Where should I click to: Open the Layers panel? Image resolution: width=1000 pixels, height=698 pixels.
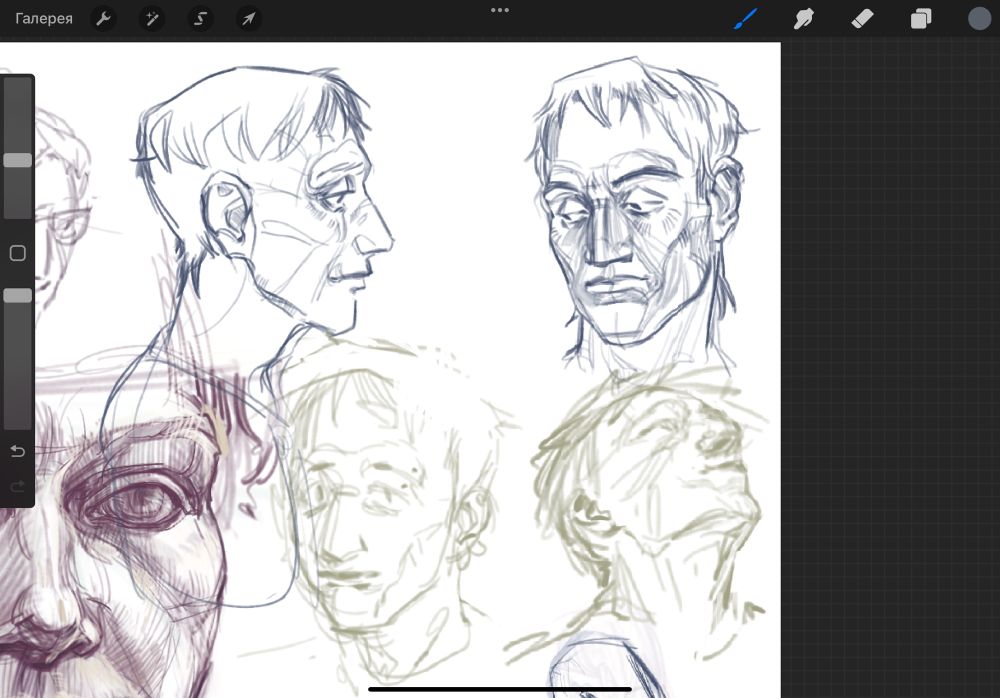[x=921, y=19]
